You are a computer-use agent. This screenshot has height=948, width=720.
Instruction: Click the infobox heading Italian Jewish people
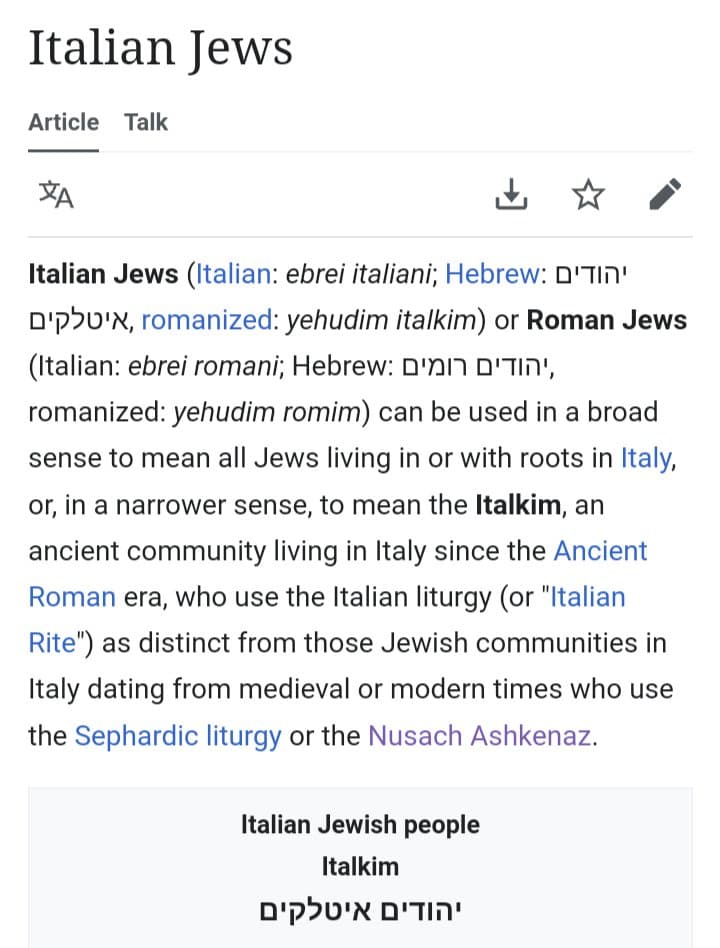360,825
